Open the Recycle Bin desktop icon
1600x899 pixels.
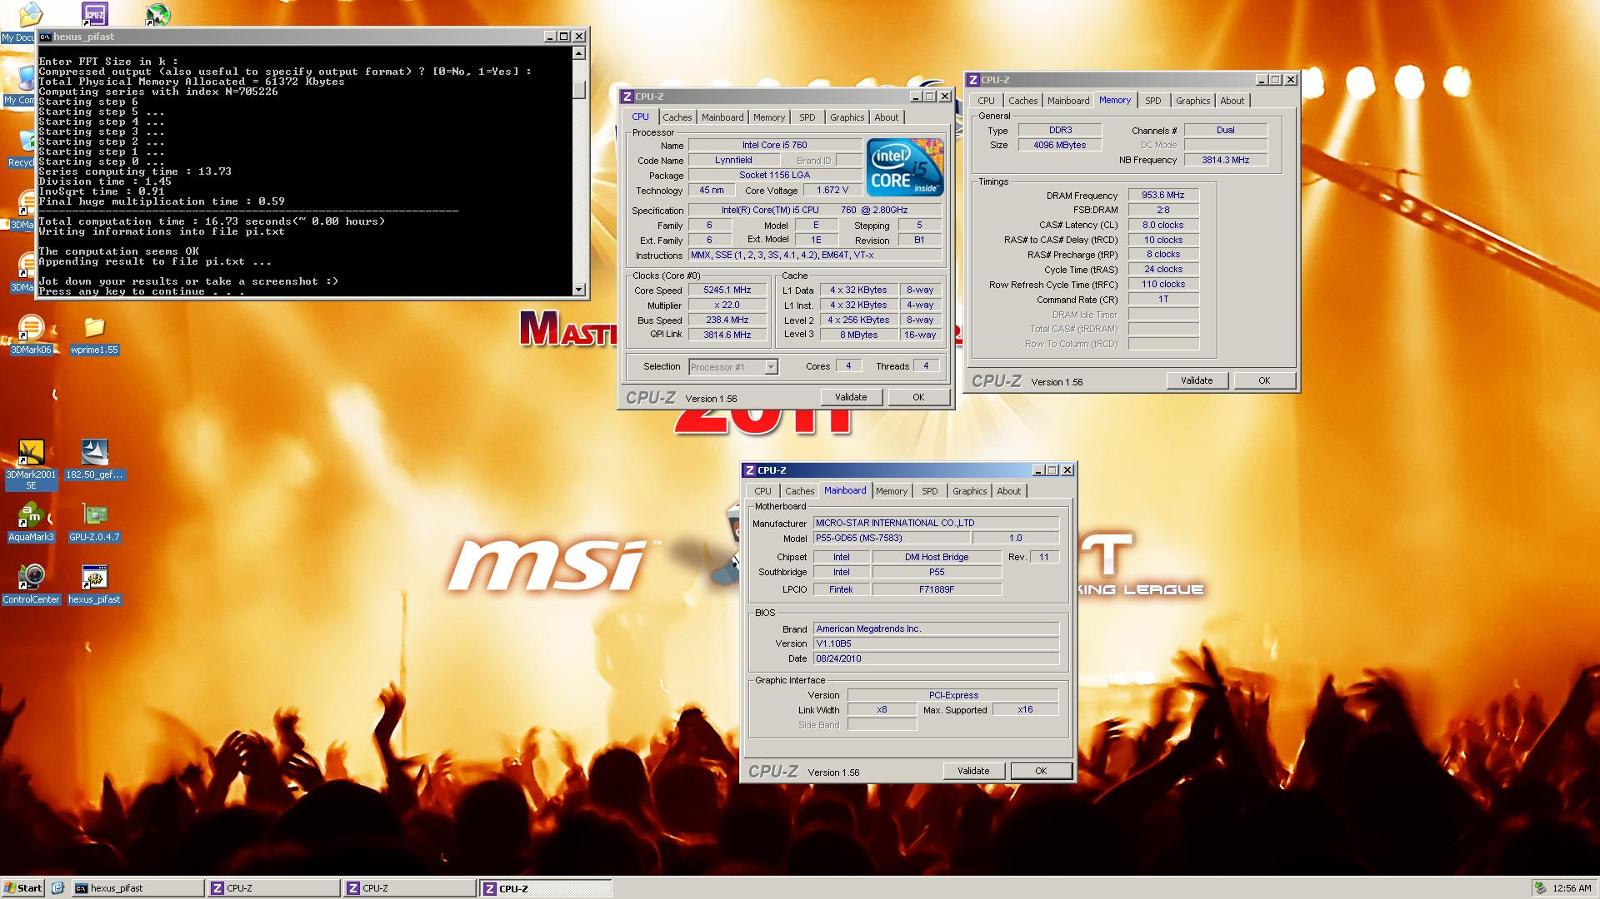[x=20, y=148]
